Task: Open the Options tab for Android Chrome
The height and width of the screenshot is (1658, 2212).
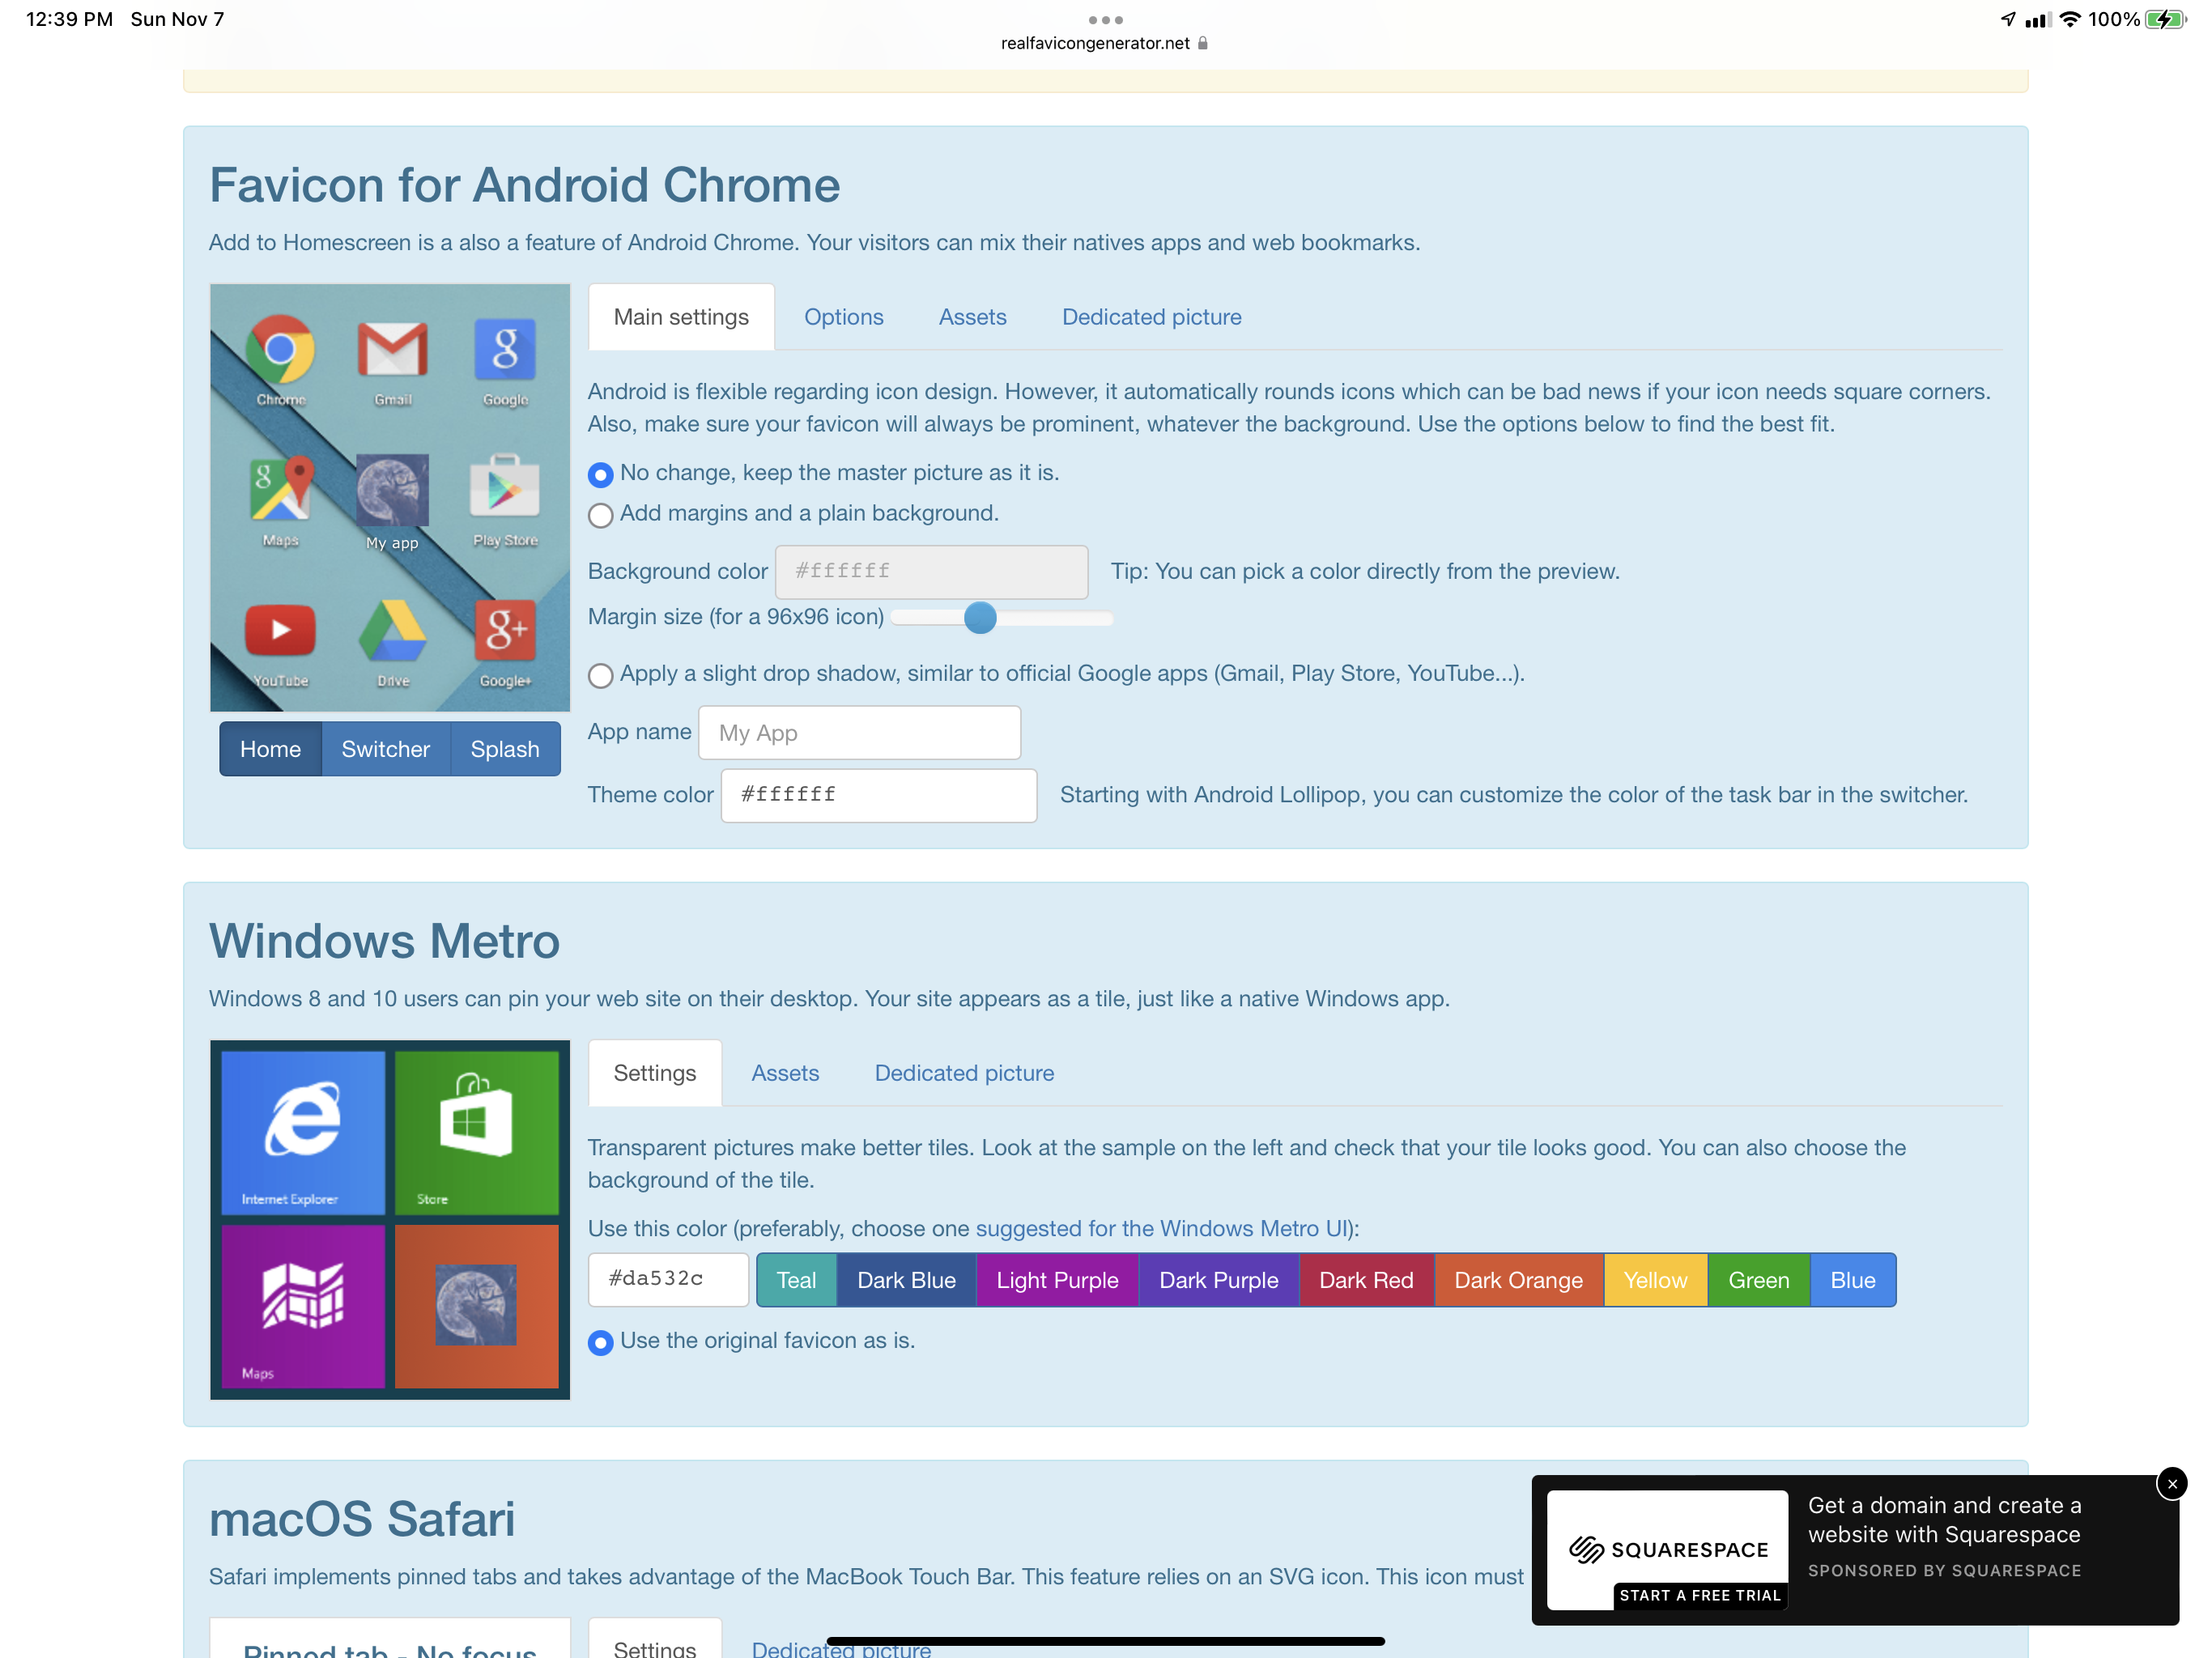Action: pyautogui.click(x=843, y=317)
